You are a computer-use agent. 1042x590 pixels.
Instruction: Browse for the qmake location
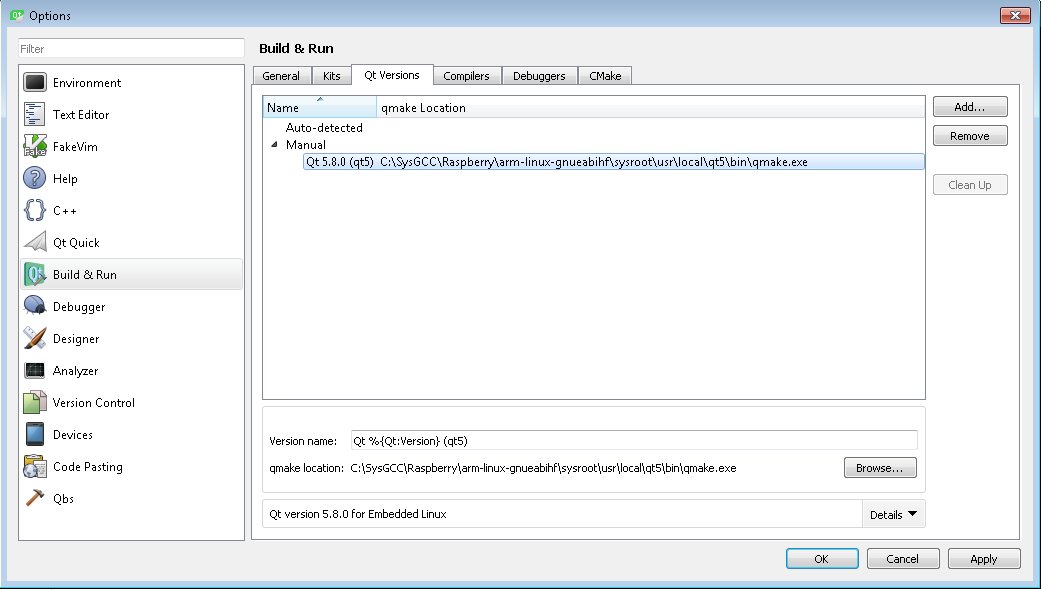pyautogui.click(x=880, y=468)
